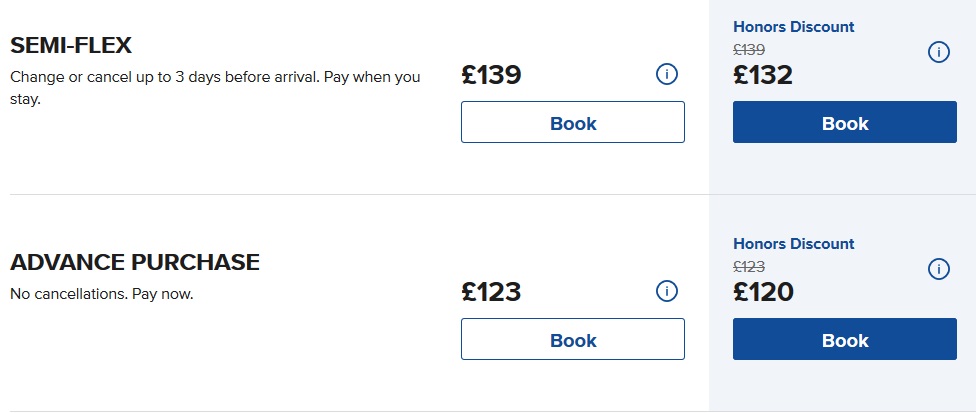Viewport: 976px width, 413px height.
Task: Open info icon beside Semi-Flex £139 rate
Action: [x=667, y=74]
